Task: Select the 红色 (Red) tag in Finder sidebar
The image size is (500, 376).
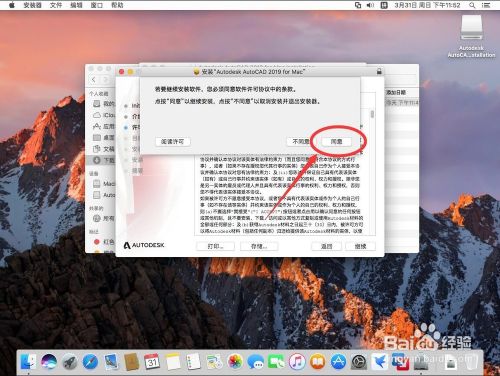Action: [104, 242]
